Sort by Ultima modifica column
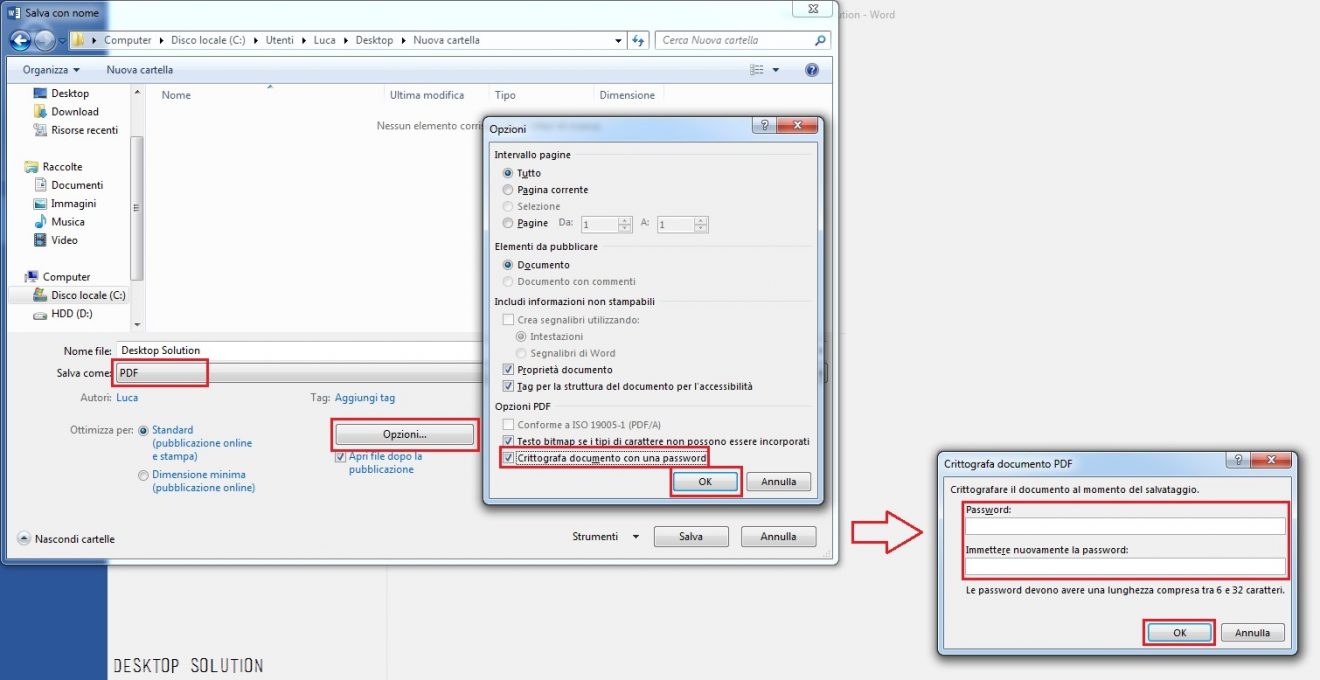Image resolution: width=1320 pixels, height=680 pixels. click(427, 95)
